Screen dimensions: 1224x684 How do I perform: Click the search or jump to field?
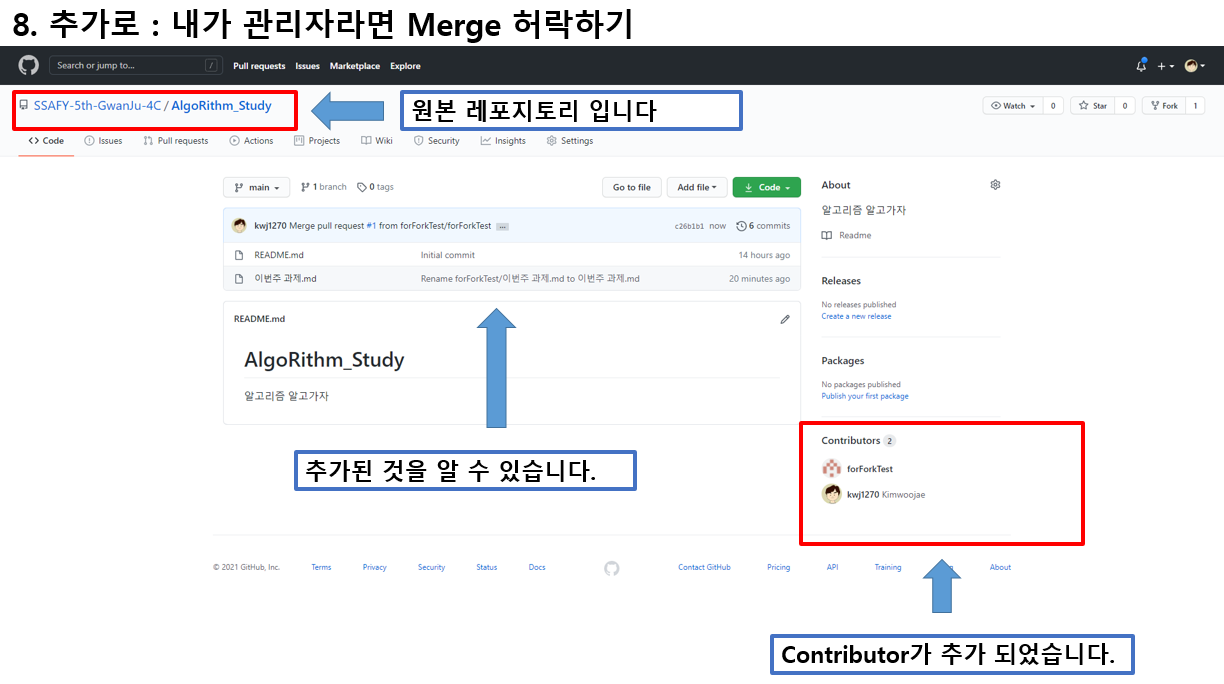[135, 64]
